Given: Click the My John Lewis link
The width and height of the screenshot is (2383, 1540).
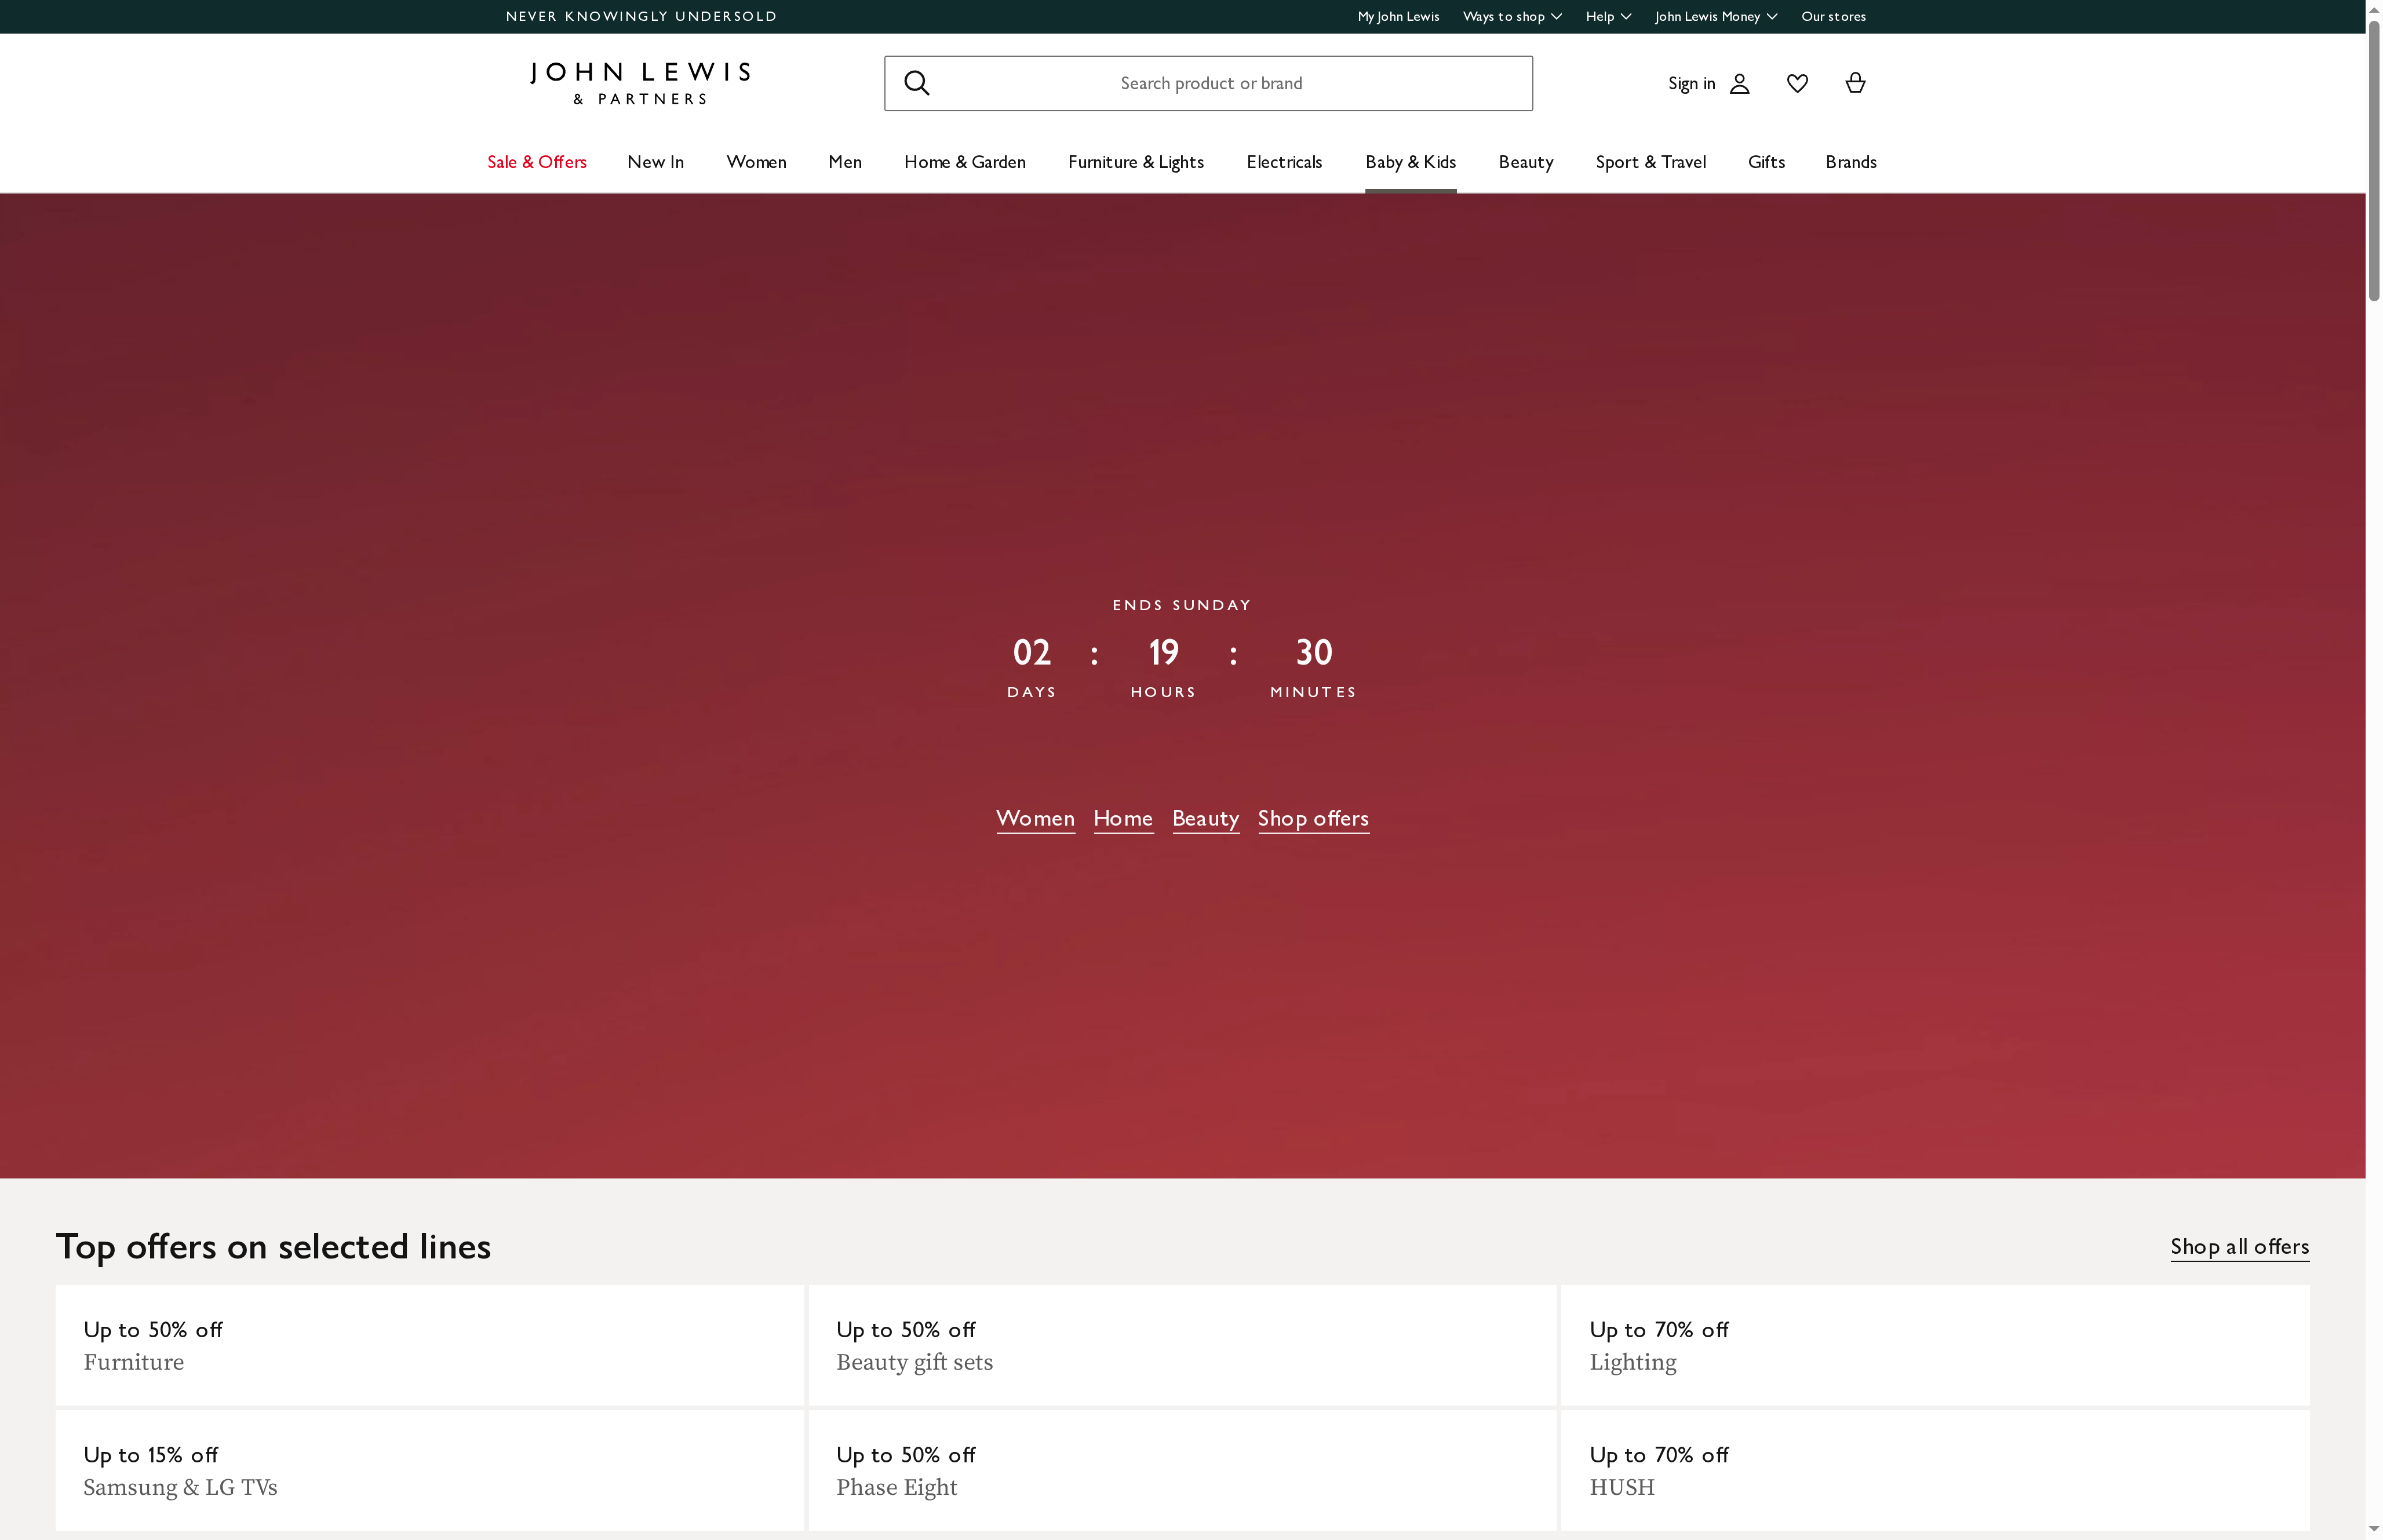Looking at the screenshot, I should point(1397,16).
